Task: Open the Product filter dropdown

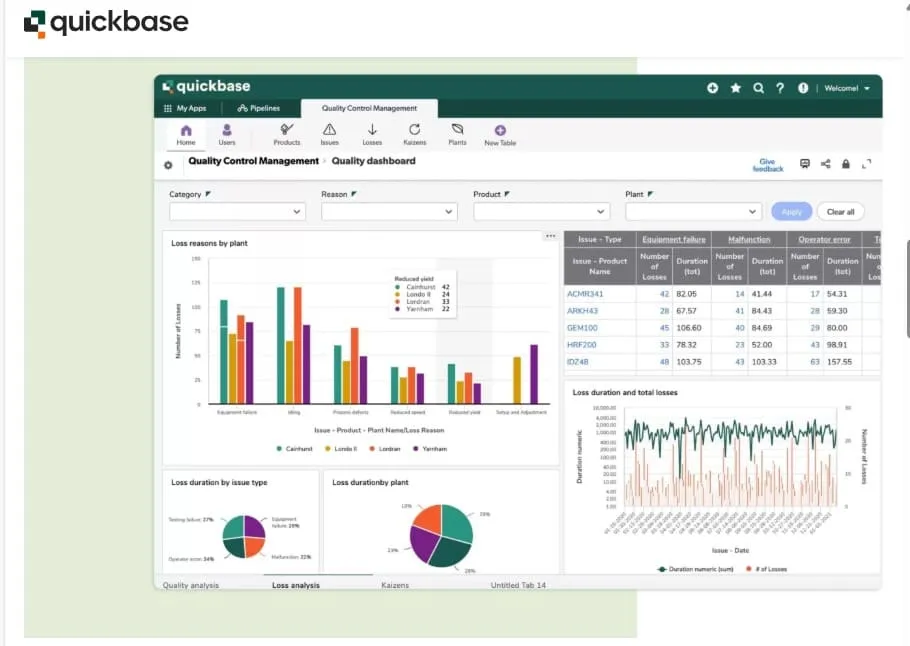Action: (x=541, y=212)
